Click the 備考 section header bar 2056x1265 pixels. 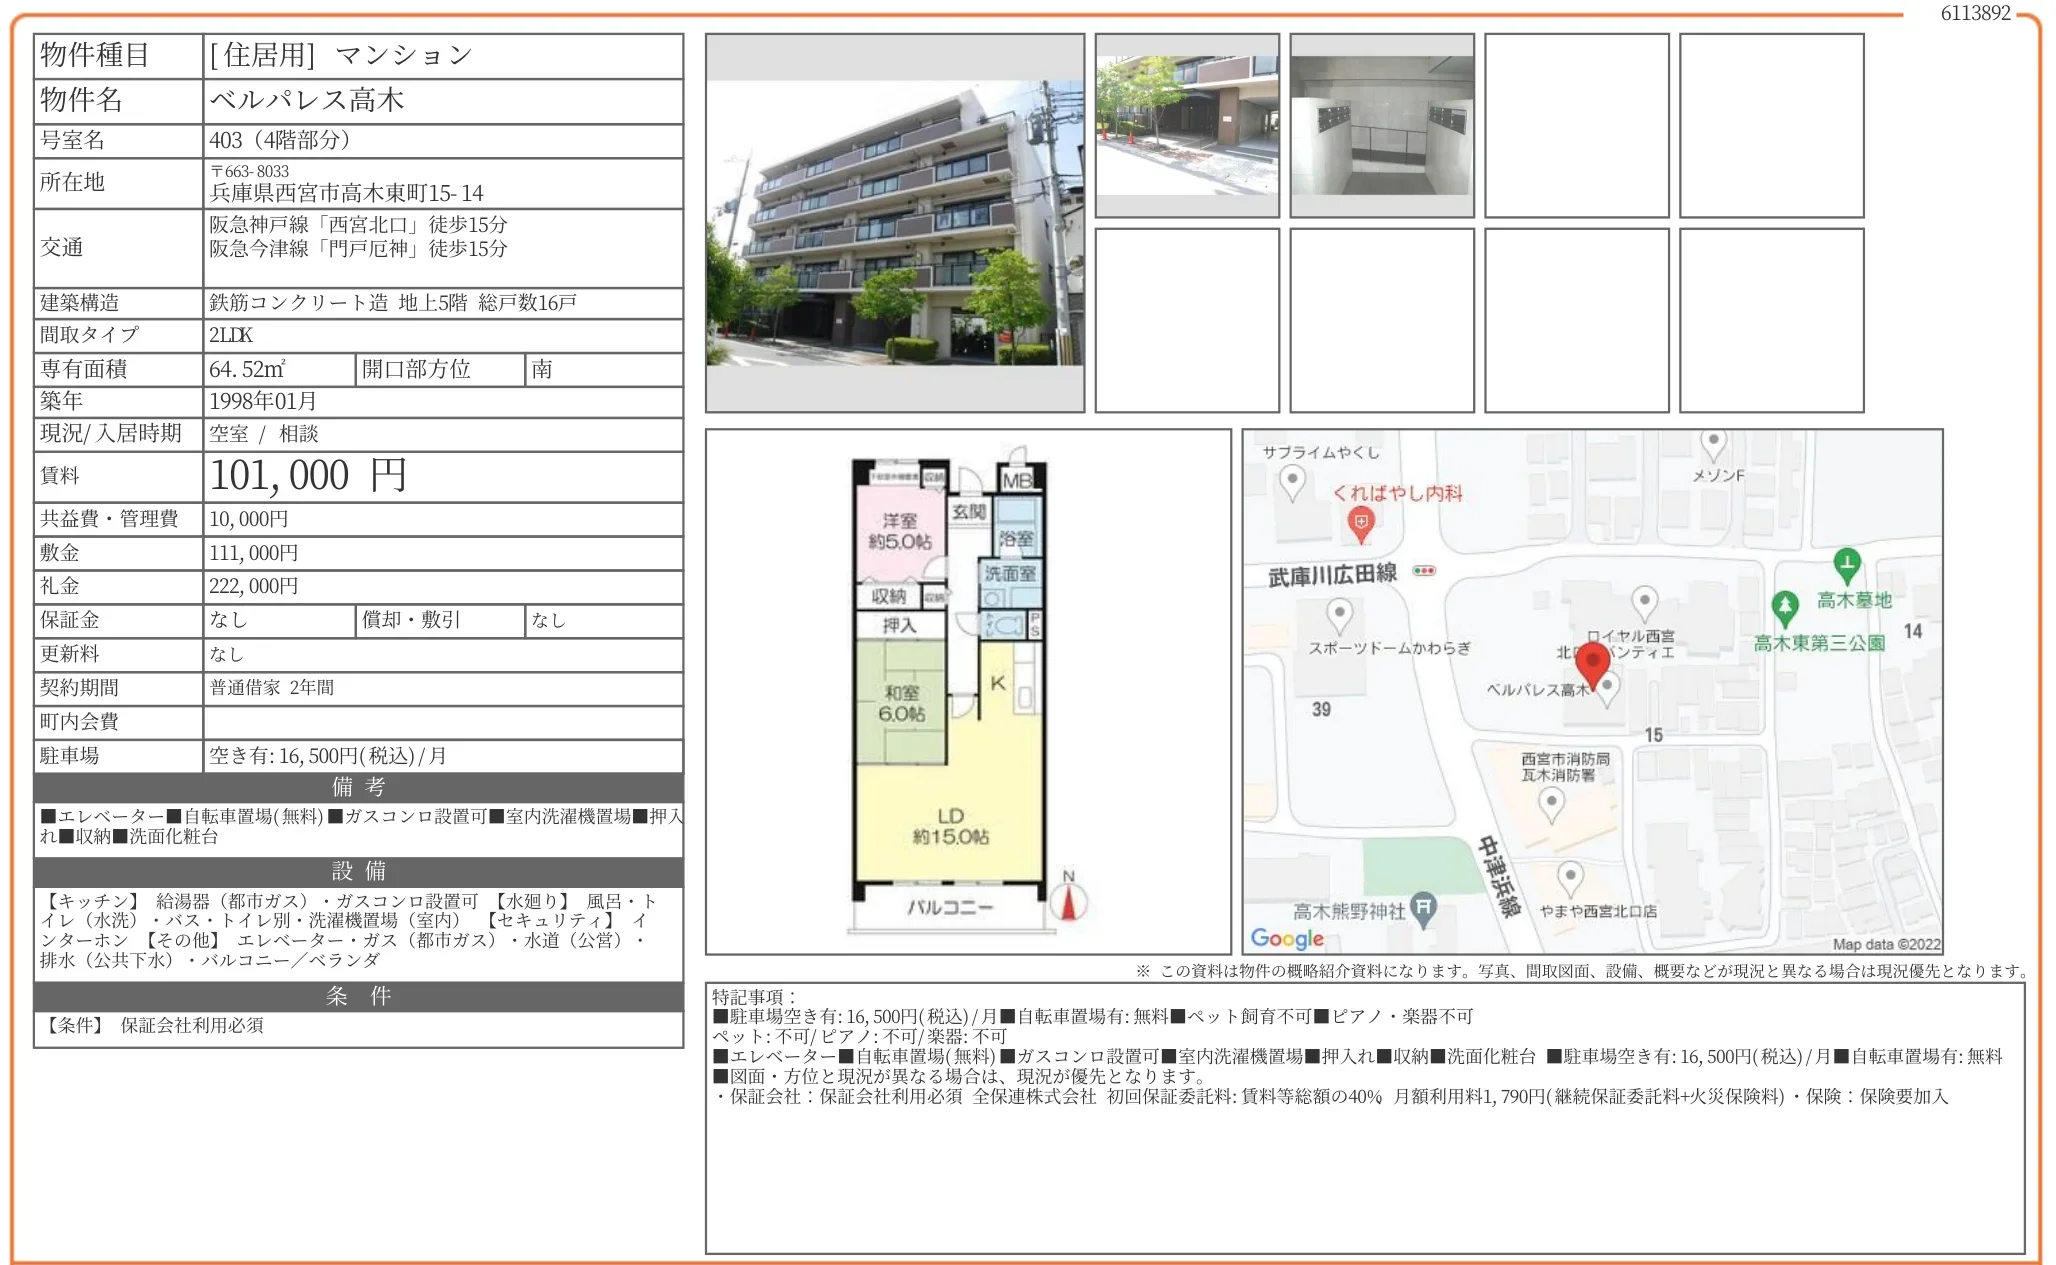coord(358,787)
